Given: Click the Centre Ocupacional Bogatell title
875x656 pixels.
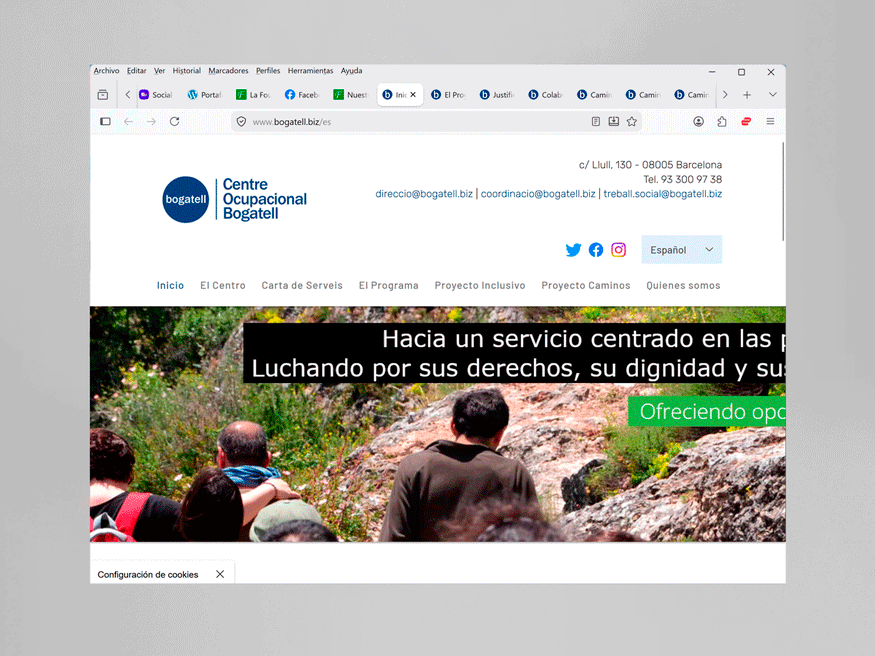Looking at the screenshot, I should pyautogui.click(x=265, y=199).
